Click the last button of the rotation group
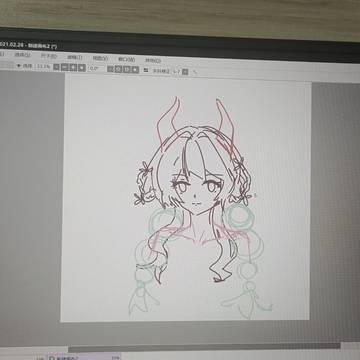The height and width of the screenshot is (360, 360). 135,70
